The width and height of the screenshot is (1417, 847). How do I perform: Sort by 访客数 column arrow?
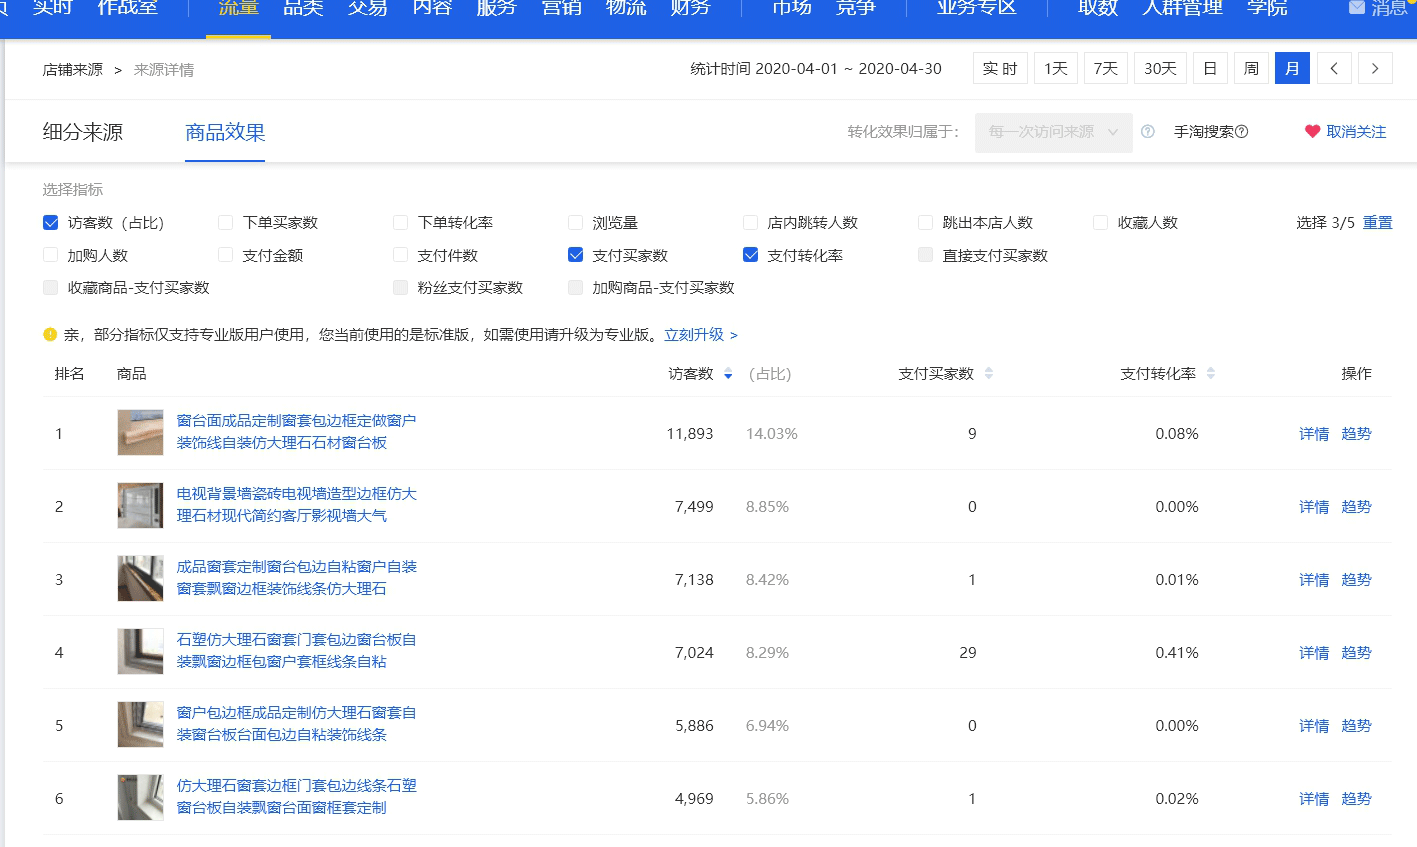(728, 374)
